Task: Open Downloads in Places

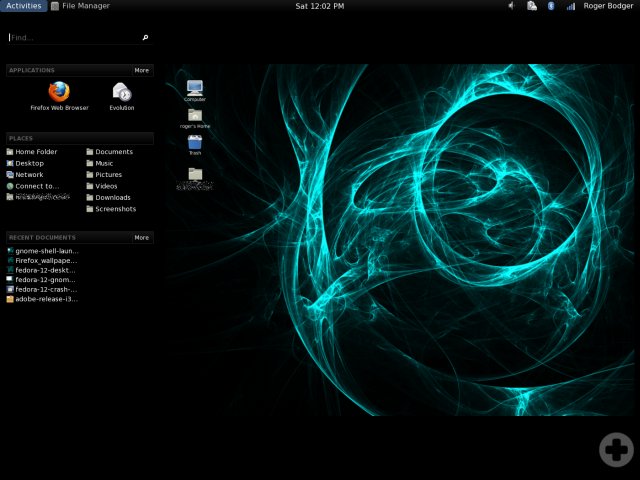Action: (112, 197)
